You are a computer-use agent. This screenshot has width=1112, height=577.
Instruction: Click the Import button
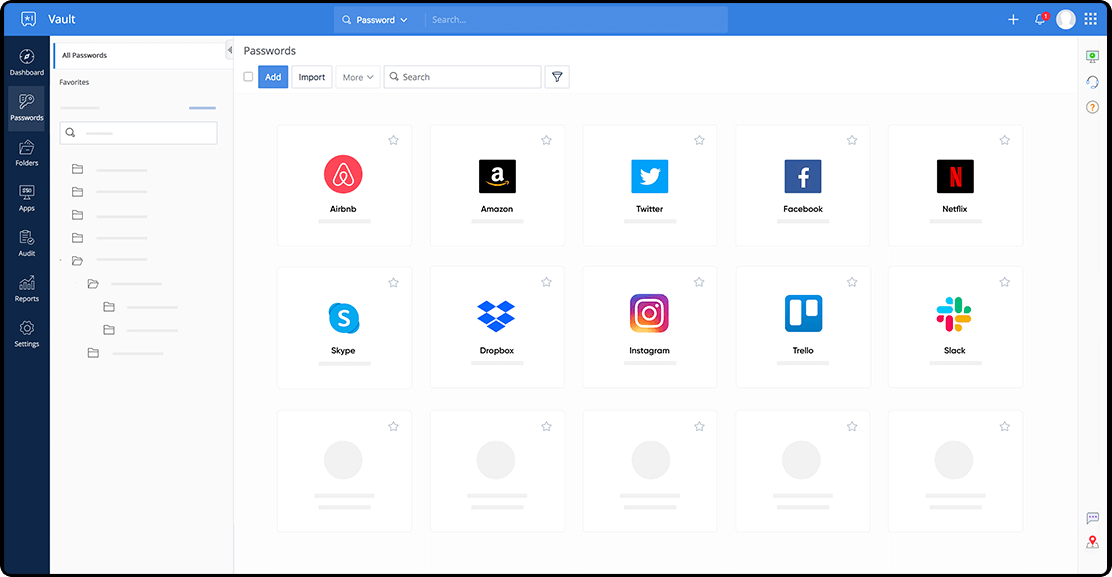(312, 77)
